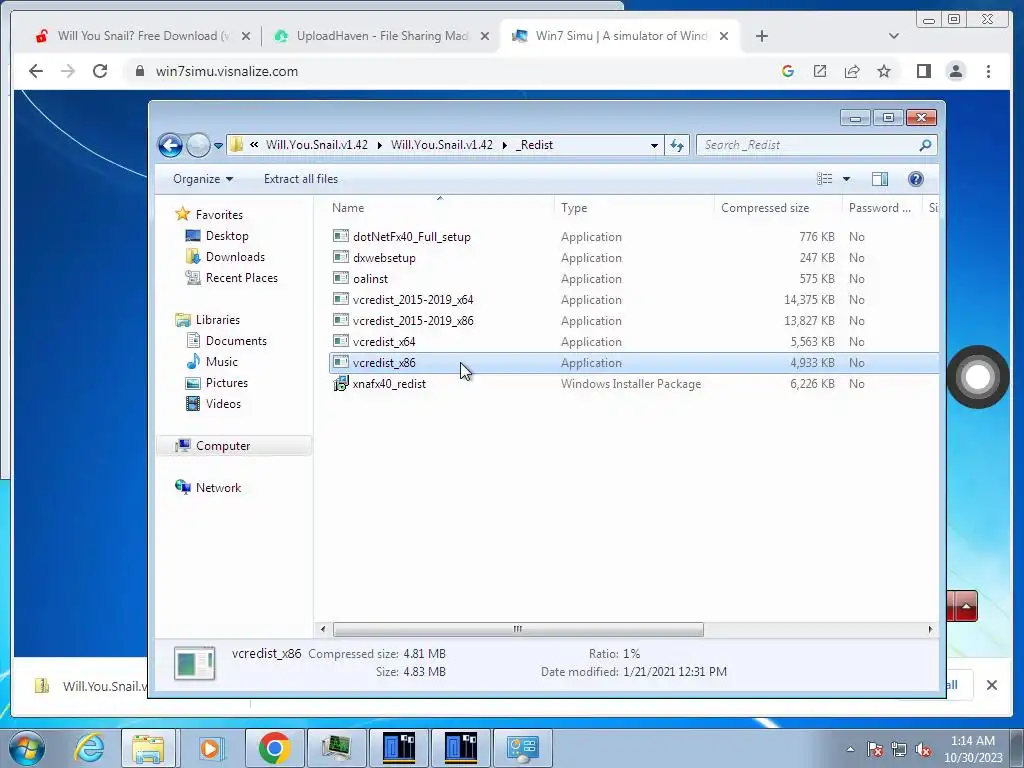Select the dxwebsetup file icon
The height and width of the screenshot is (768, 1024).
pos(341,257)
